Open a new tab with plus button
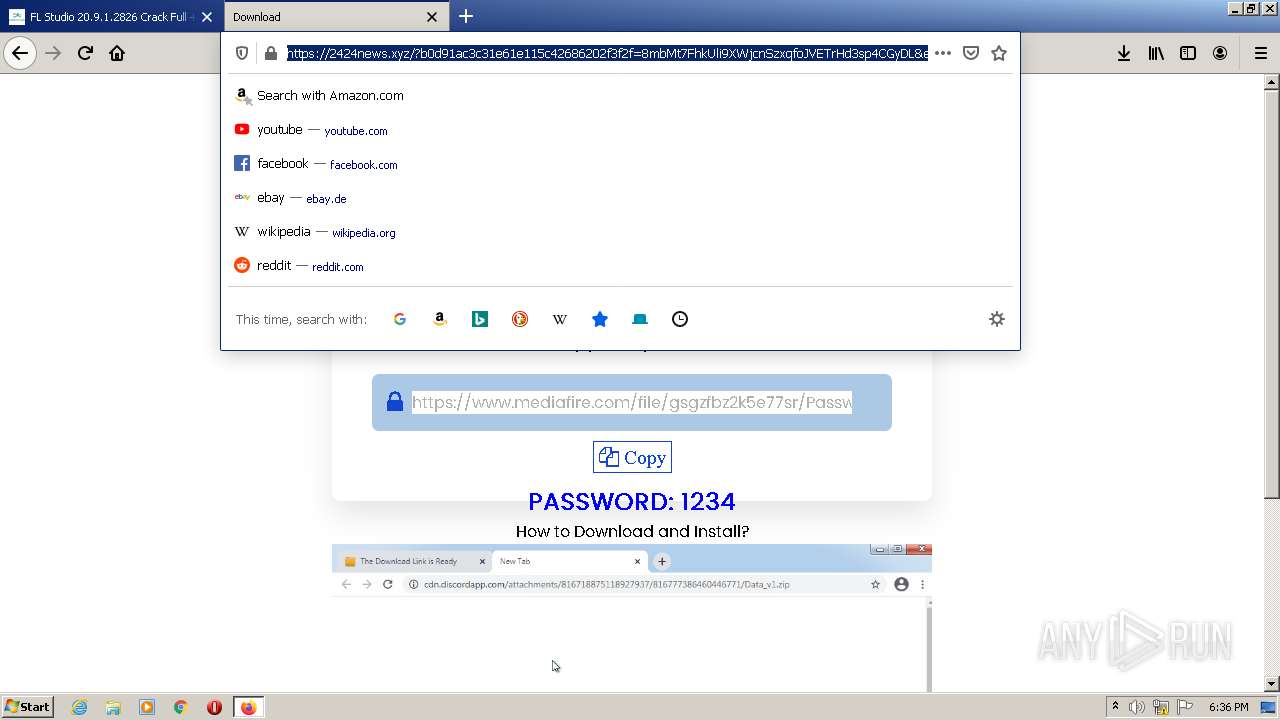 (466, 16)
